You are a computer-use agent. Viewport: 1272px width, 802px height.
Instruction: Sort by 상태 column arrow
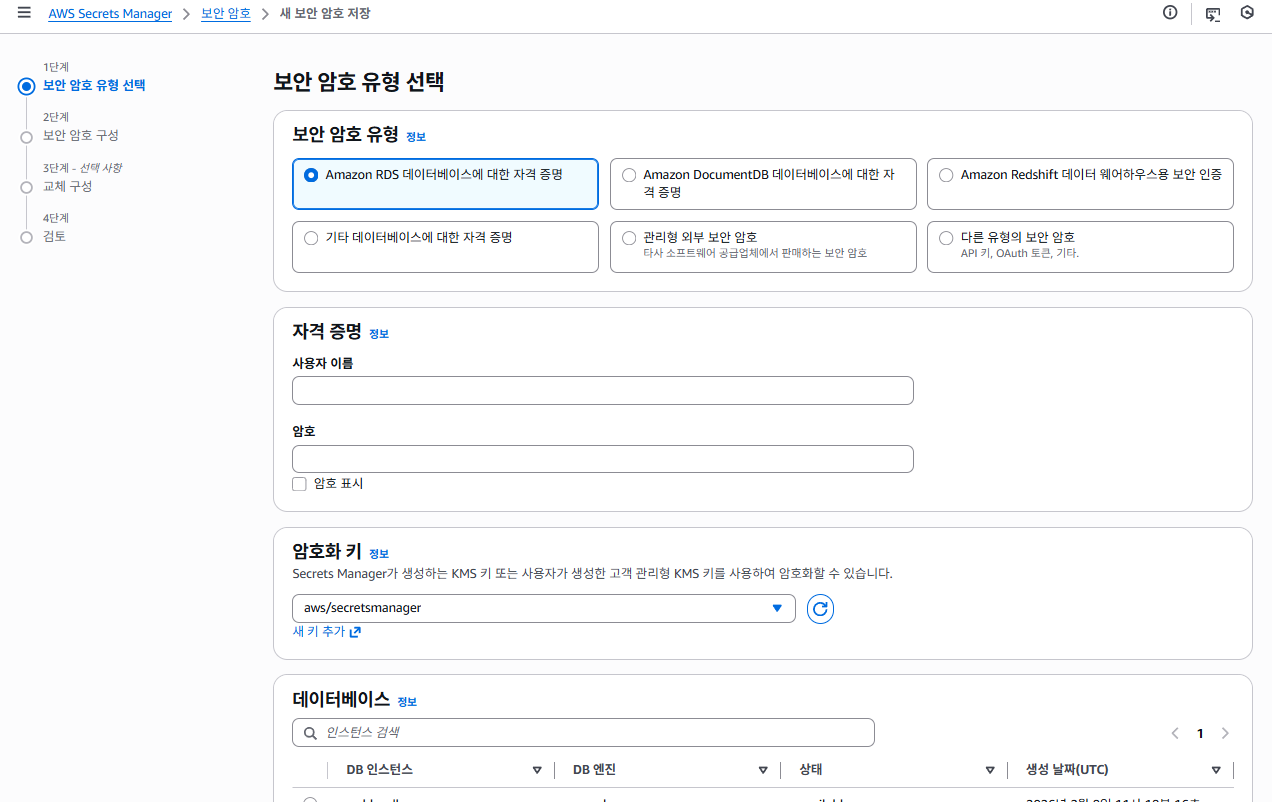tap(989, 770)
